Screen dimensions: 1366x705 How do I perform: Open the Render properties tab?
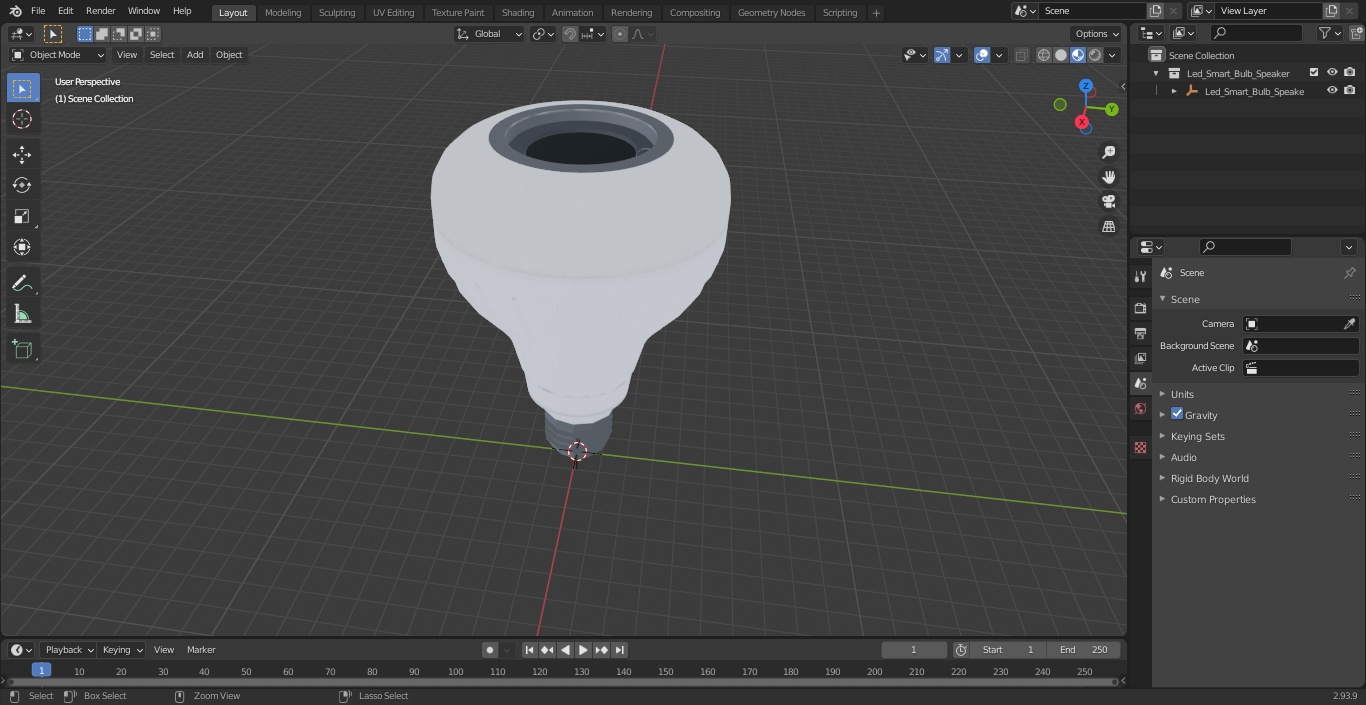tap(1140, 308)
